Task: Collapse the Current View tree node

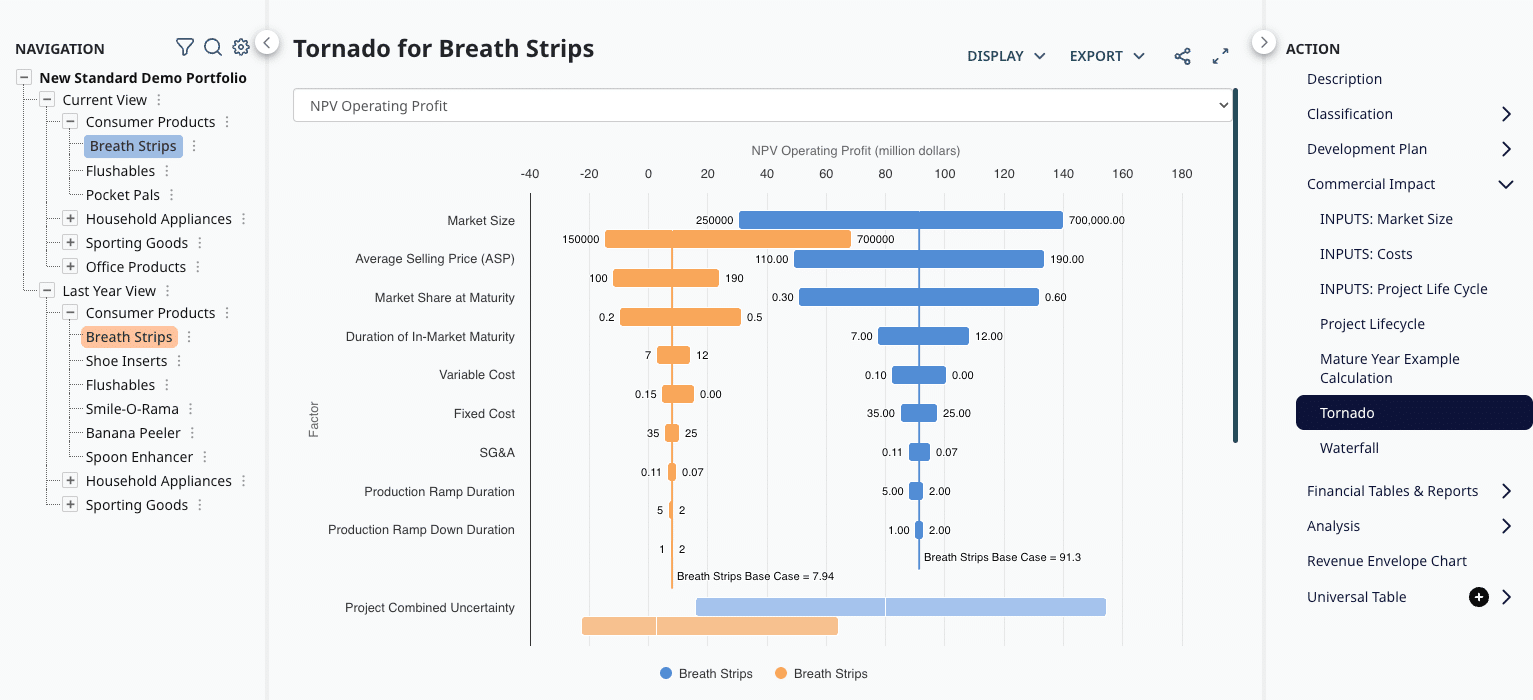Action: pyautogui.click(x=47, y=100)
